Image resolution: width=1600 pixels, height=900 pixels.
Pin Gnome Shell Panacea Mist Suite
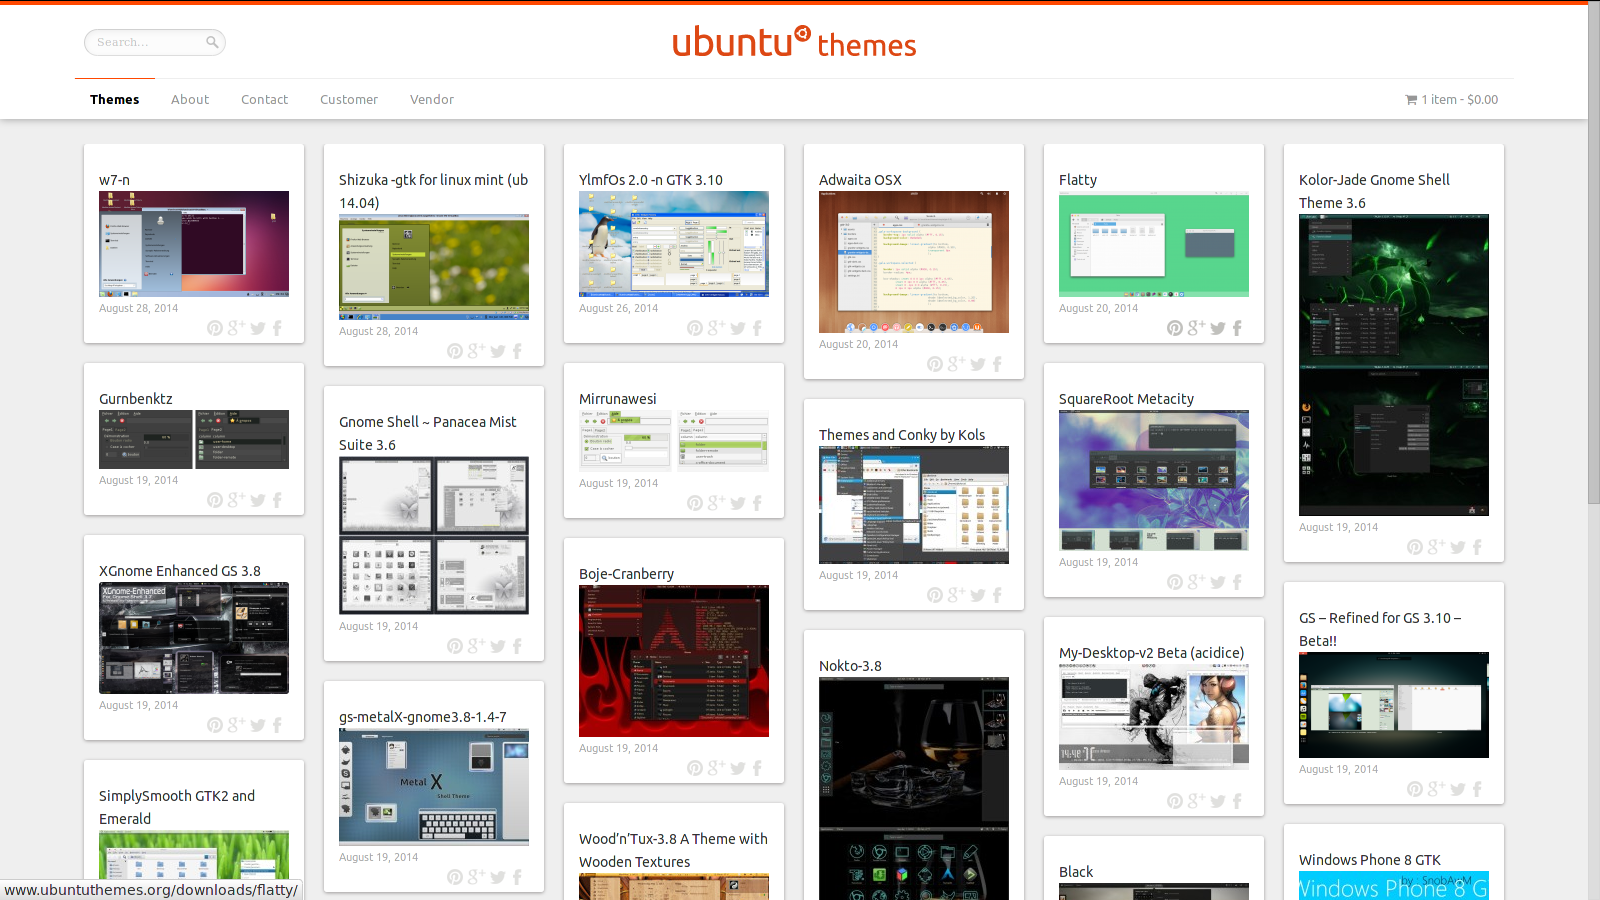455,646
